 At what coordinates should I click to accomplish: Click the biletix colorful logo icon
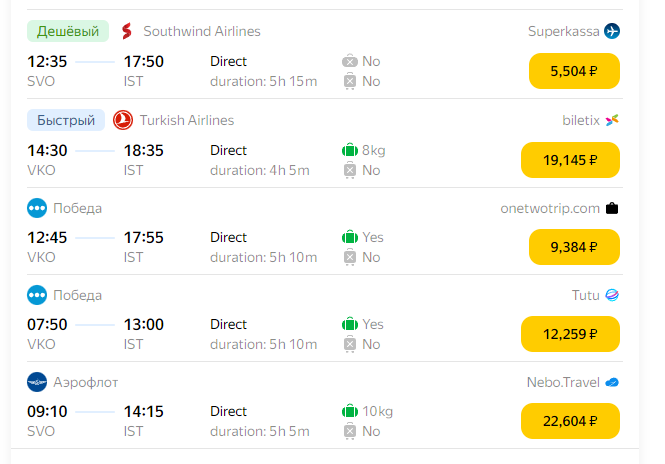tap(612, 120)
